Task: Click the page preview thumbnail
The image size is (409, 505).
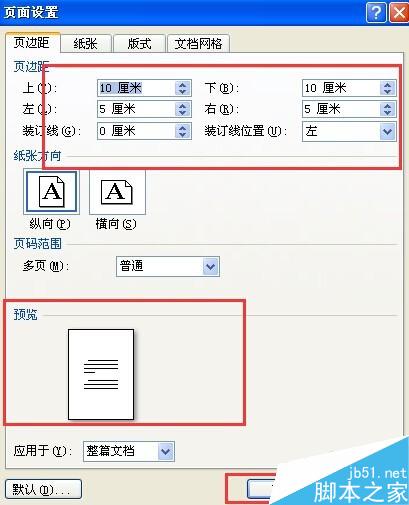Action: point(101,374)
